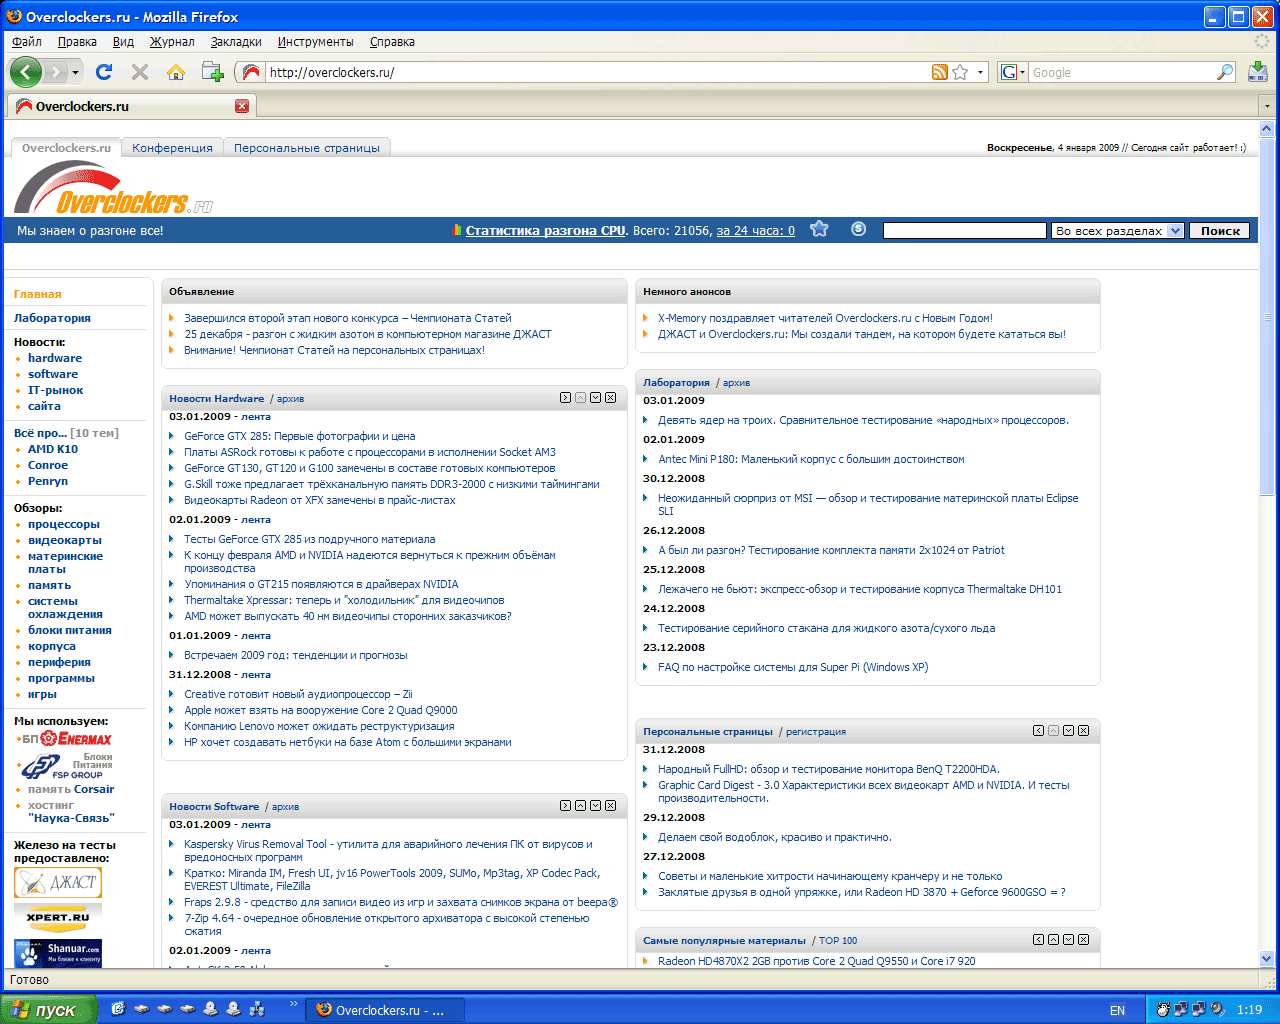
Task: Collapse the Новости Hardware panel via down-arrow icon
Action: [595, 398]
